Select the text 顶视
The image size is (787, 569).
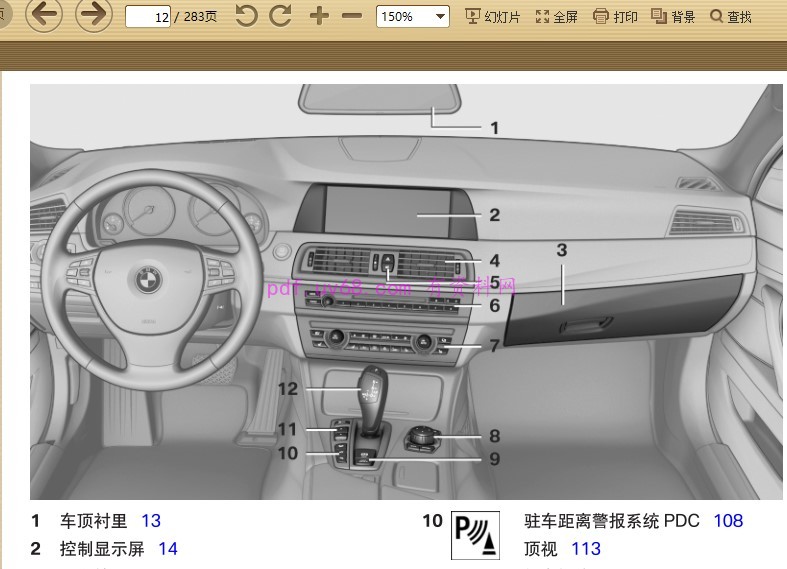click(541, 549)
